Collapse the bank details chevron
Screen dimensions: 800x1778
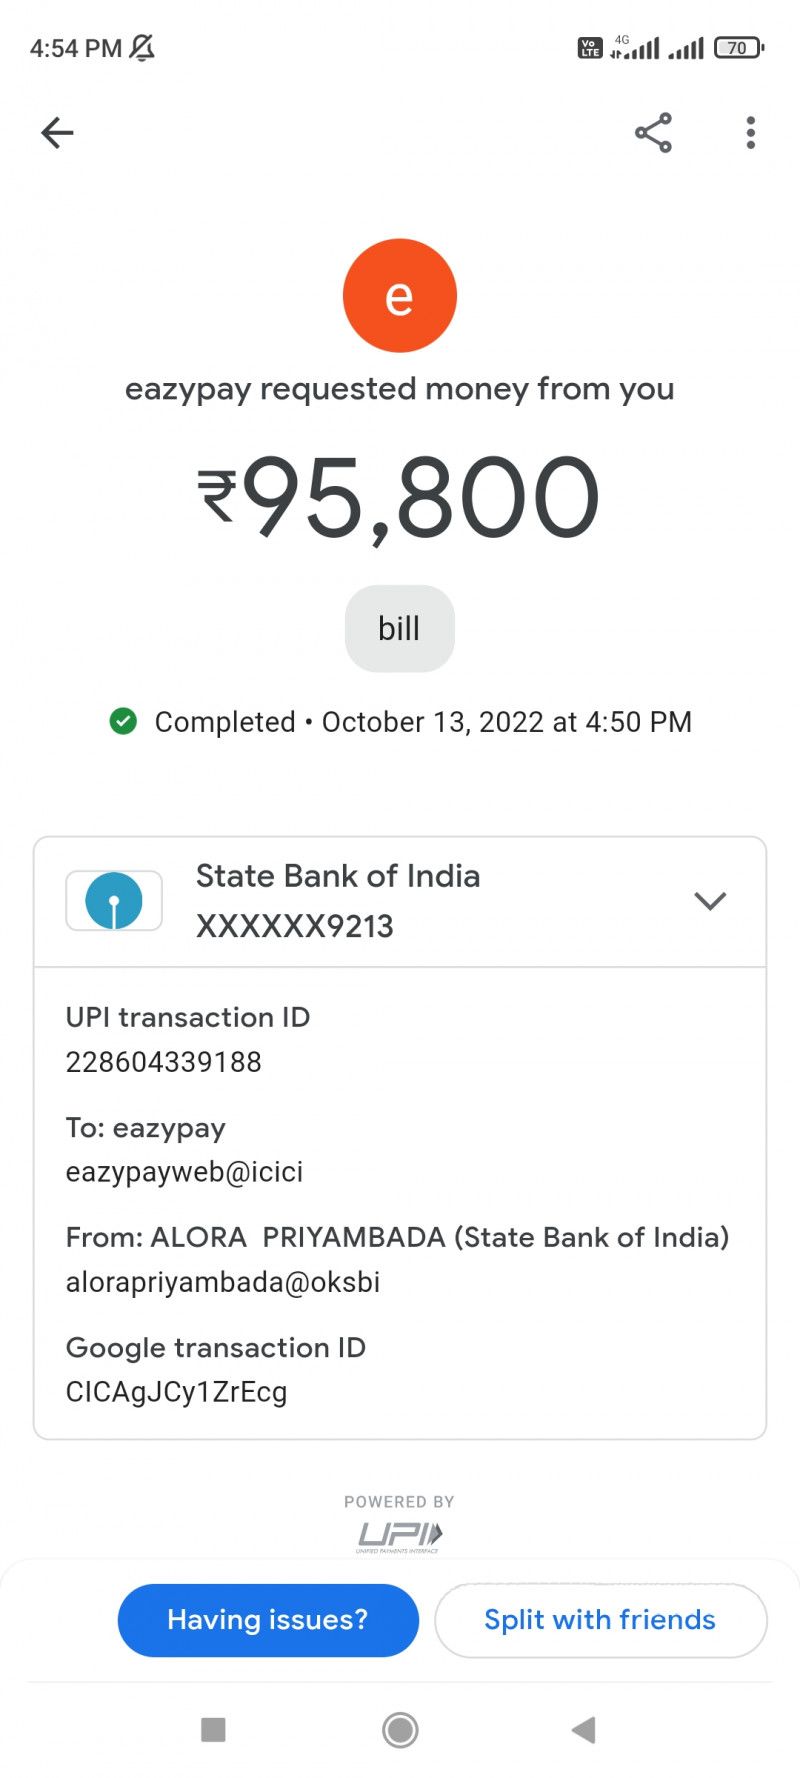tap(709, 901)
